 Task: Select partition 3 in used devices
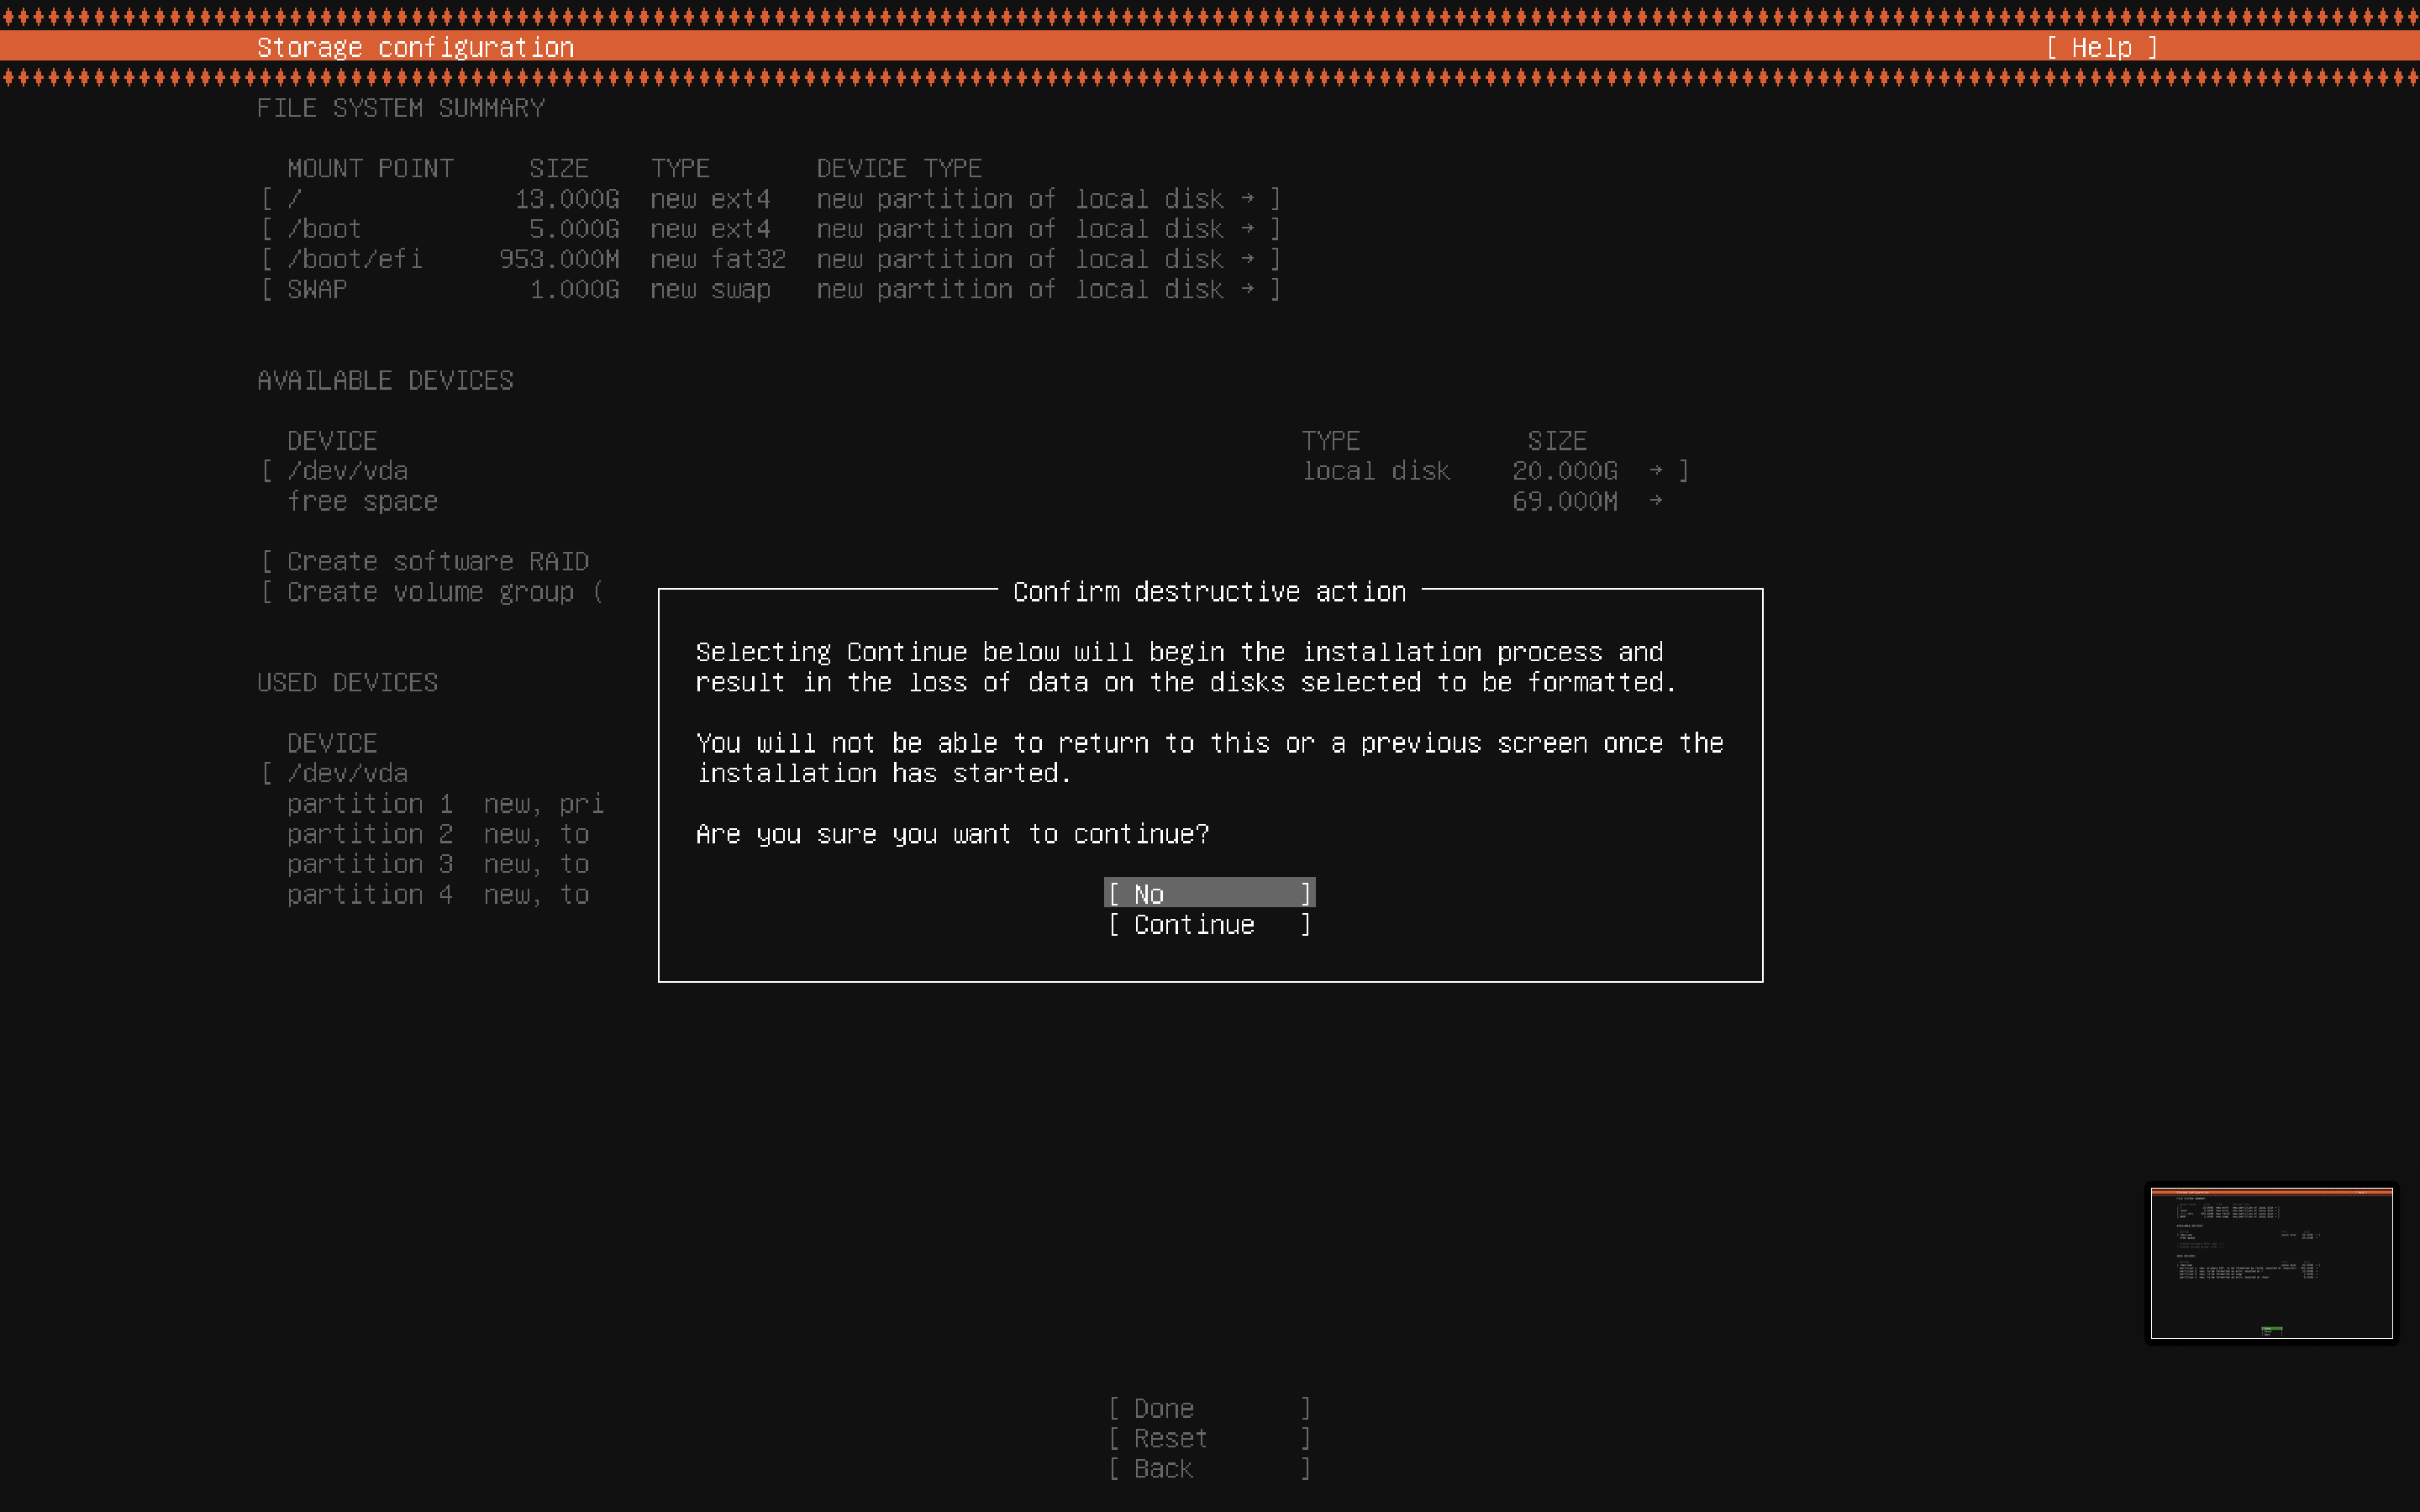point(369,864)
